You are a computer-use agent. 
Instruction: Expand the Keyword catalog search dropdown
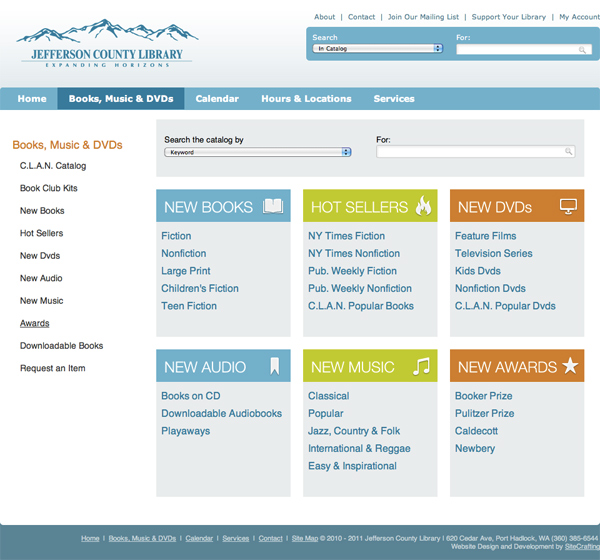tap(258, 152)
